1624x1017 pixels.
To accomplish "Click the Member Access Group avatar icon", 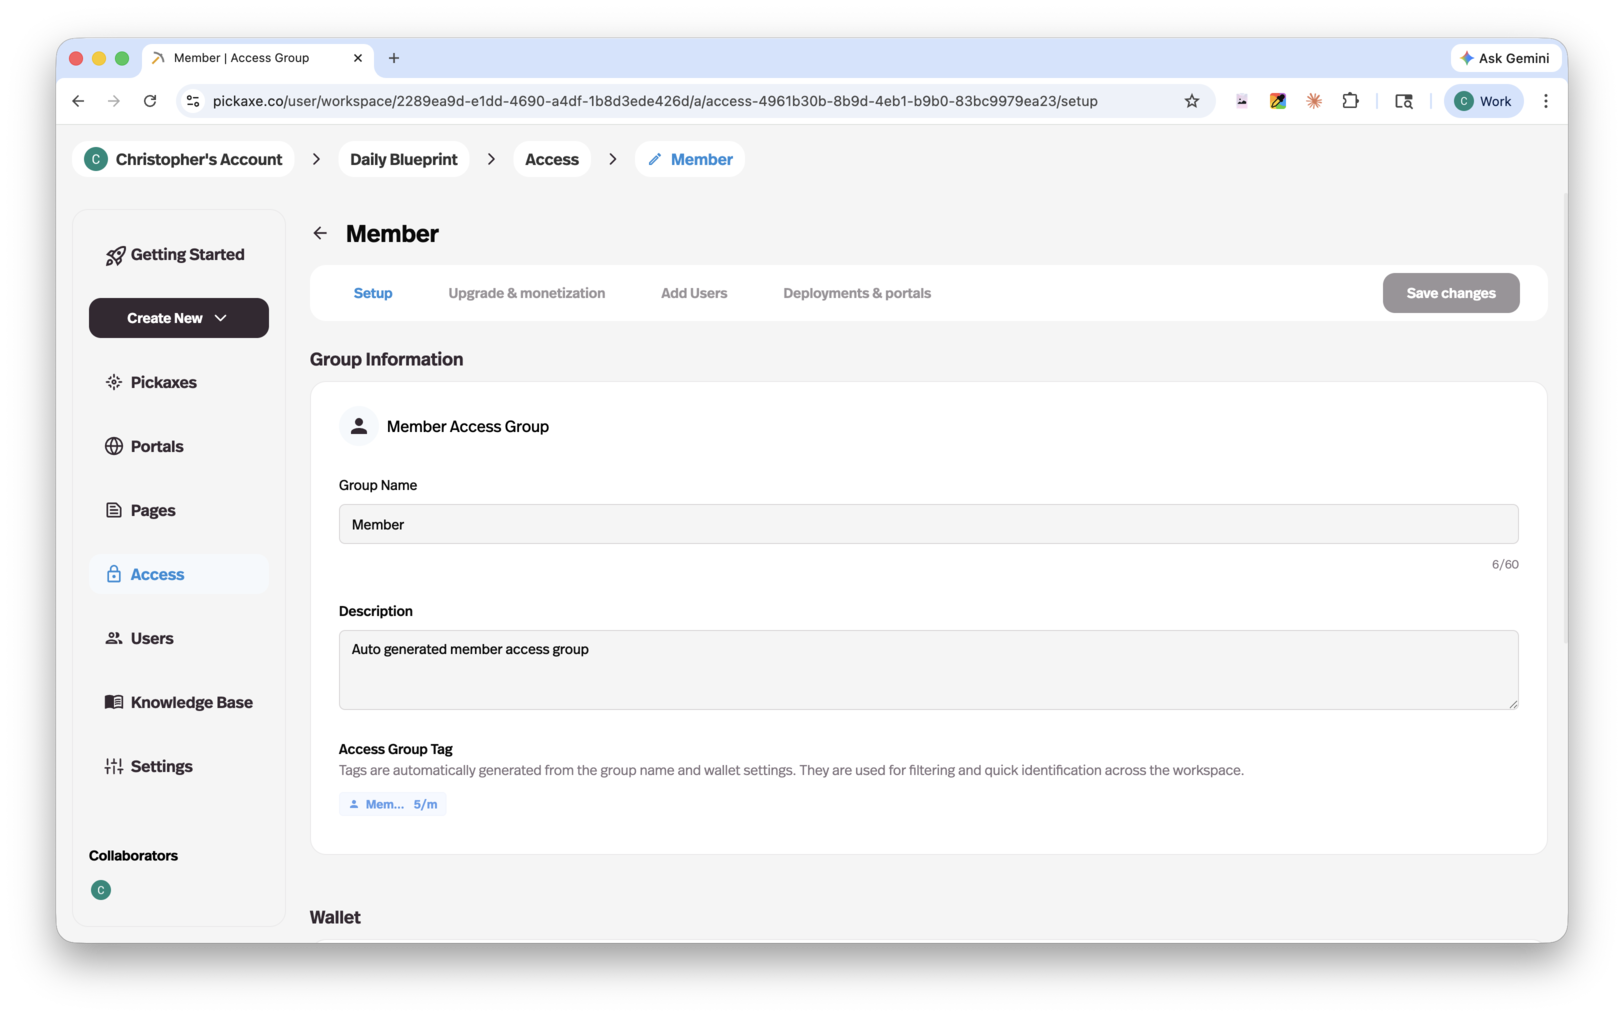I will coord(359,426).
